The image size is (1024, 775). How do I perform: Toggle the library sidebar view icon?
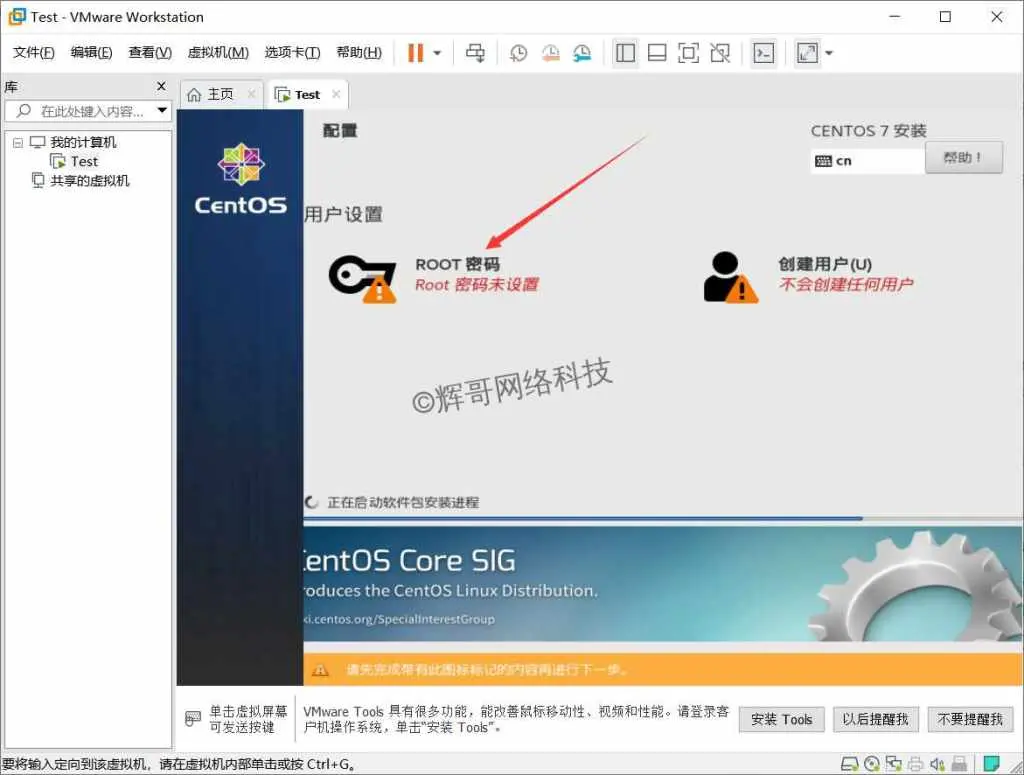[x=625, y=53]
